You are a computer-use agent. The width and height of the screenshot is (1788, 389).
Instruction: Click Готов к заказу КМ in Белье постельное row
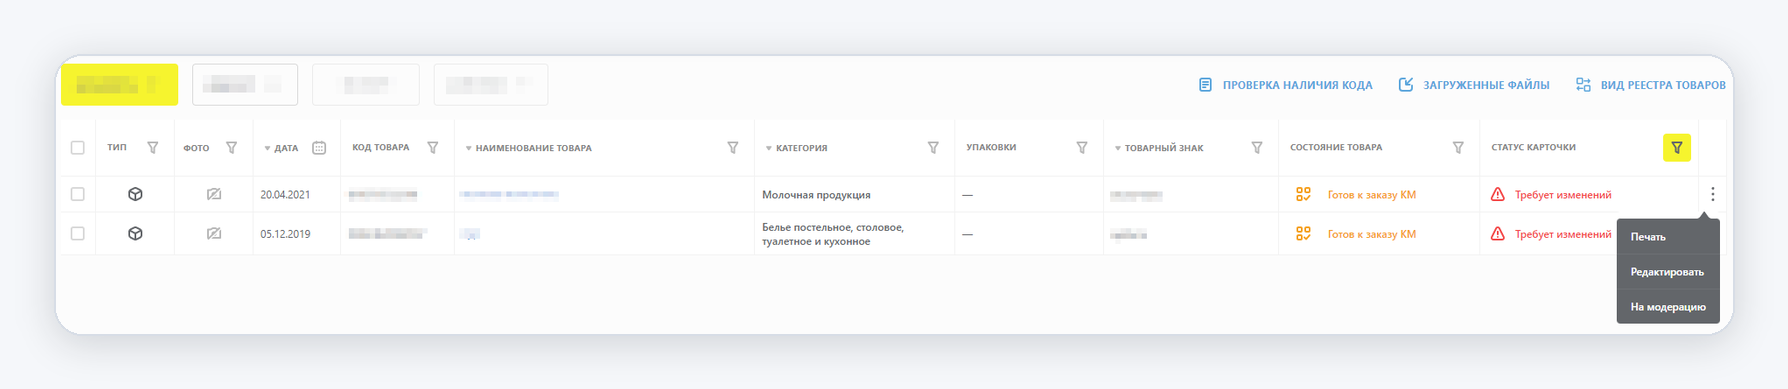[1371, 234]
